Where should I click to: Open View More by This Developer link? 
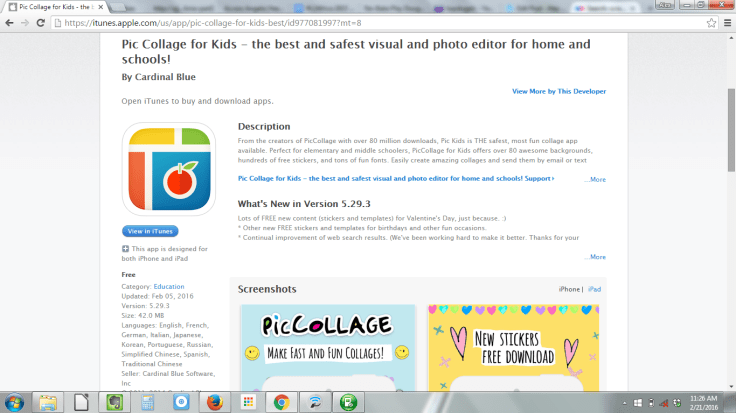(558, 91)
